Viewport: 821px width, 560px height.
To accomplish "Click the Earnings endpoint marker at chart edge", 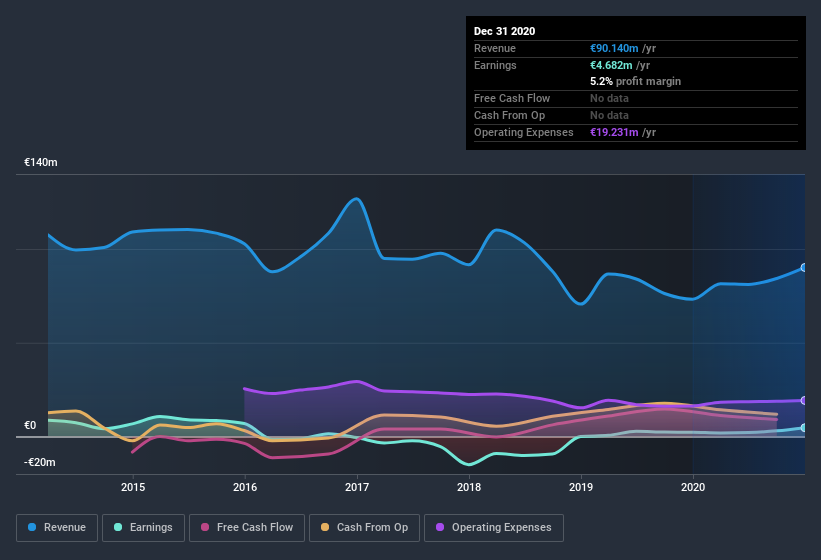I will tap(804, 428).
